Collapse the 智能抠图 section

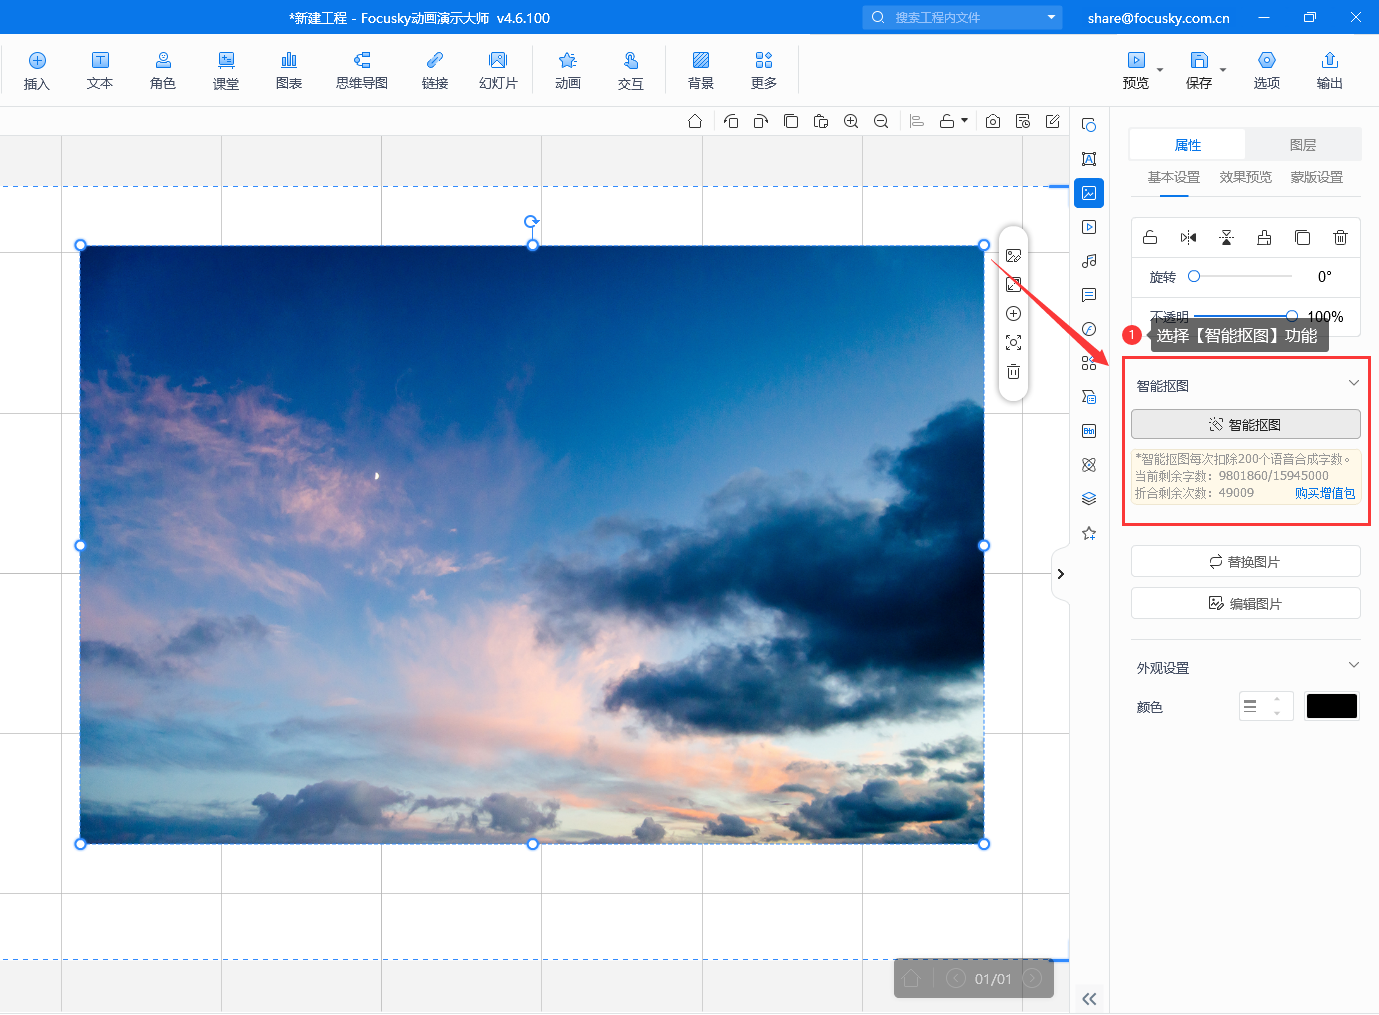click(x=1353, y=384)
